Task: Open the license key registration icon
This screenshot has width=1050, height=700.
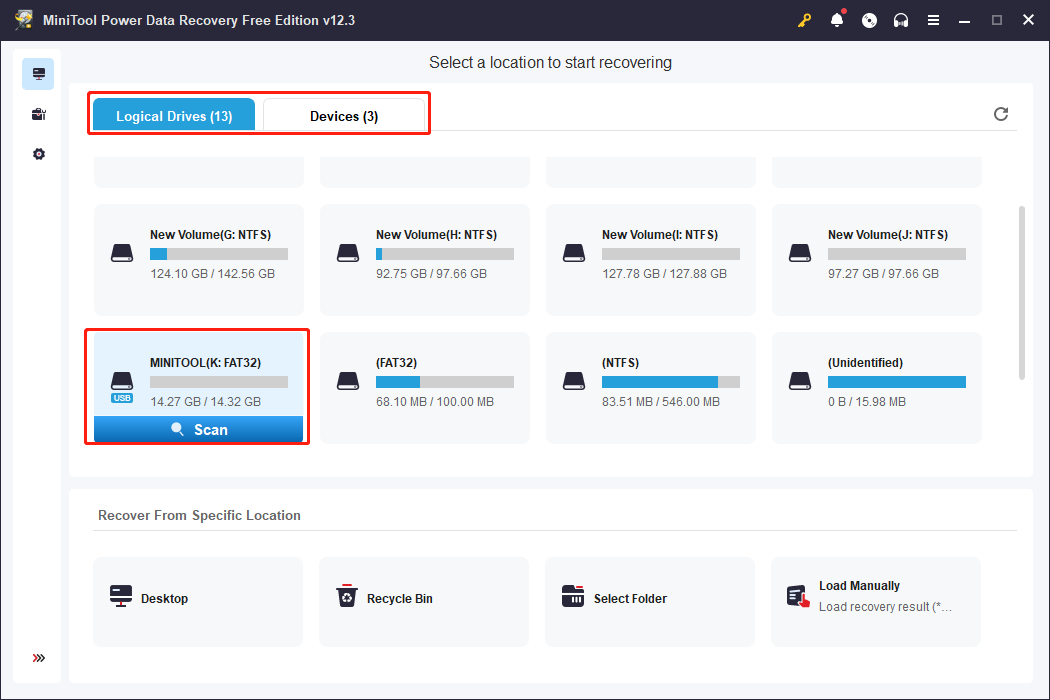Action: [805, 19]
